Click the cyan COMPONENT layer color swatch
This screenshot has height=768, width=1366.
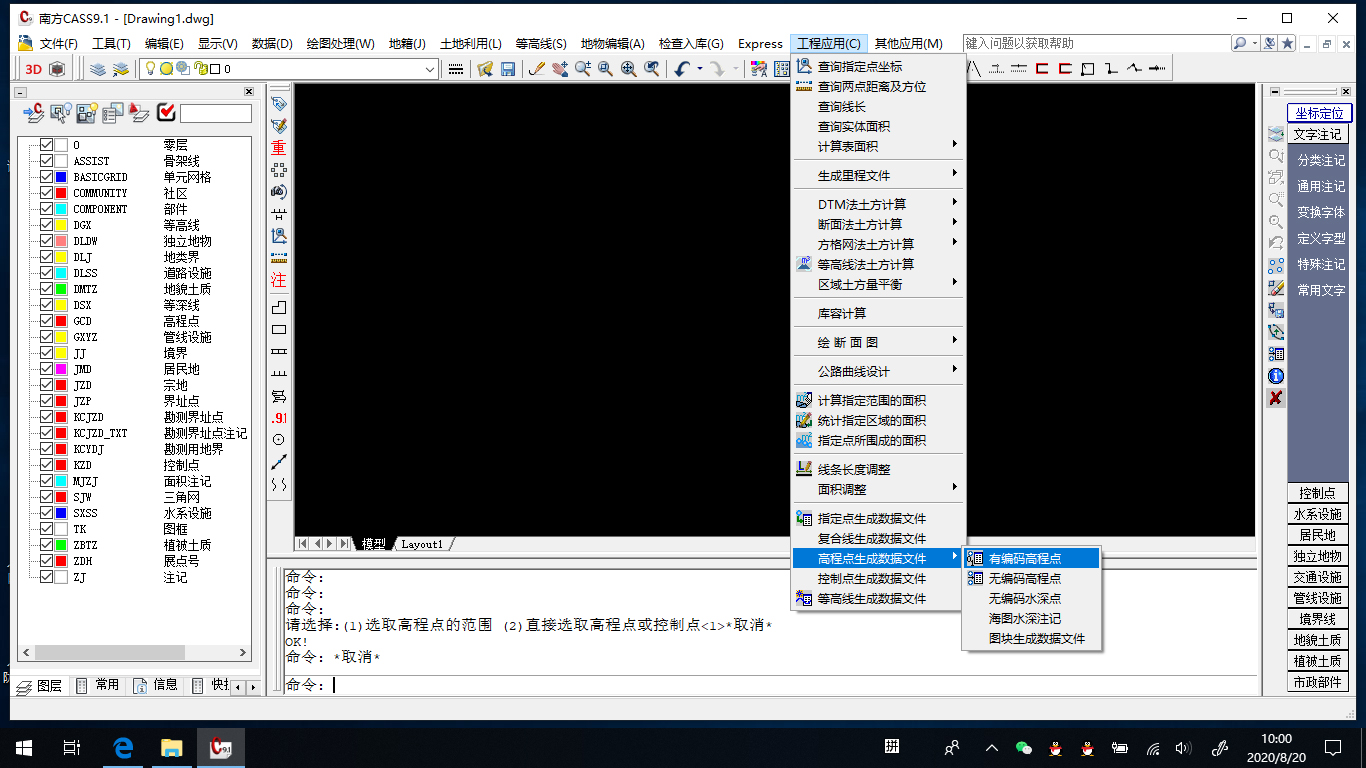click(x=61, y=209)
